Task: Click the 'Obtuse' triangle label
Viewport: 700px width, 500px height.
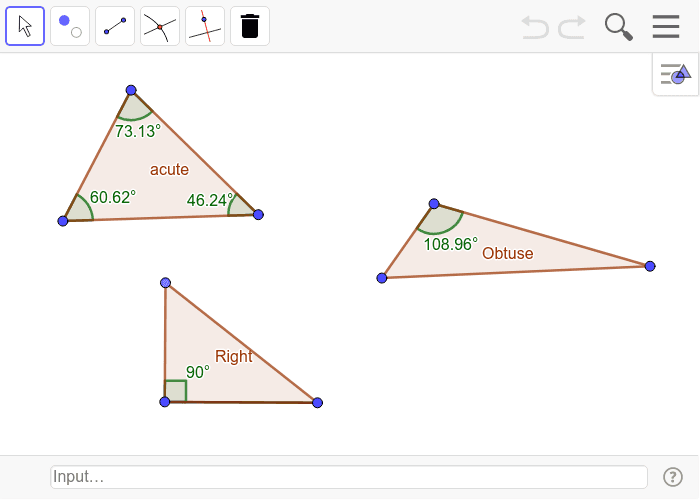Action: pyautogui.click(x=508, y=254)
